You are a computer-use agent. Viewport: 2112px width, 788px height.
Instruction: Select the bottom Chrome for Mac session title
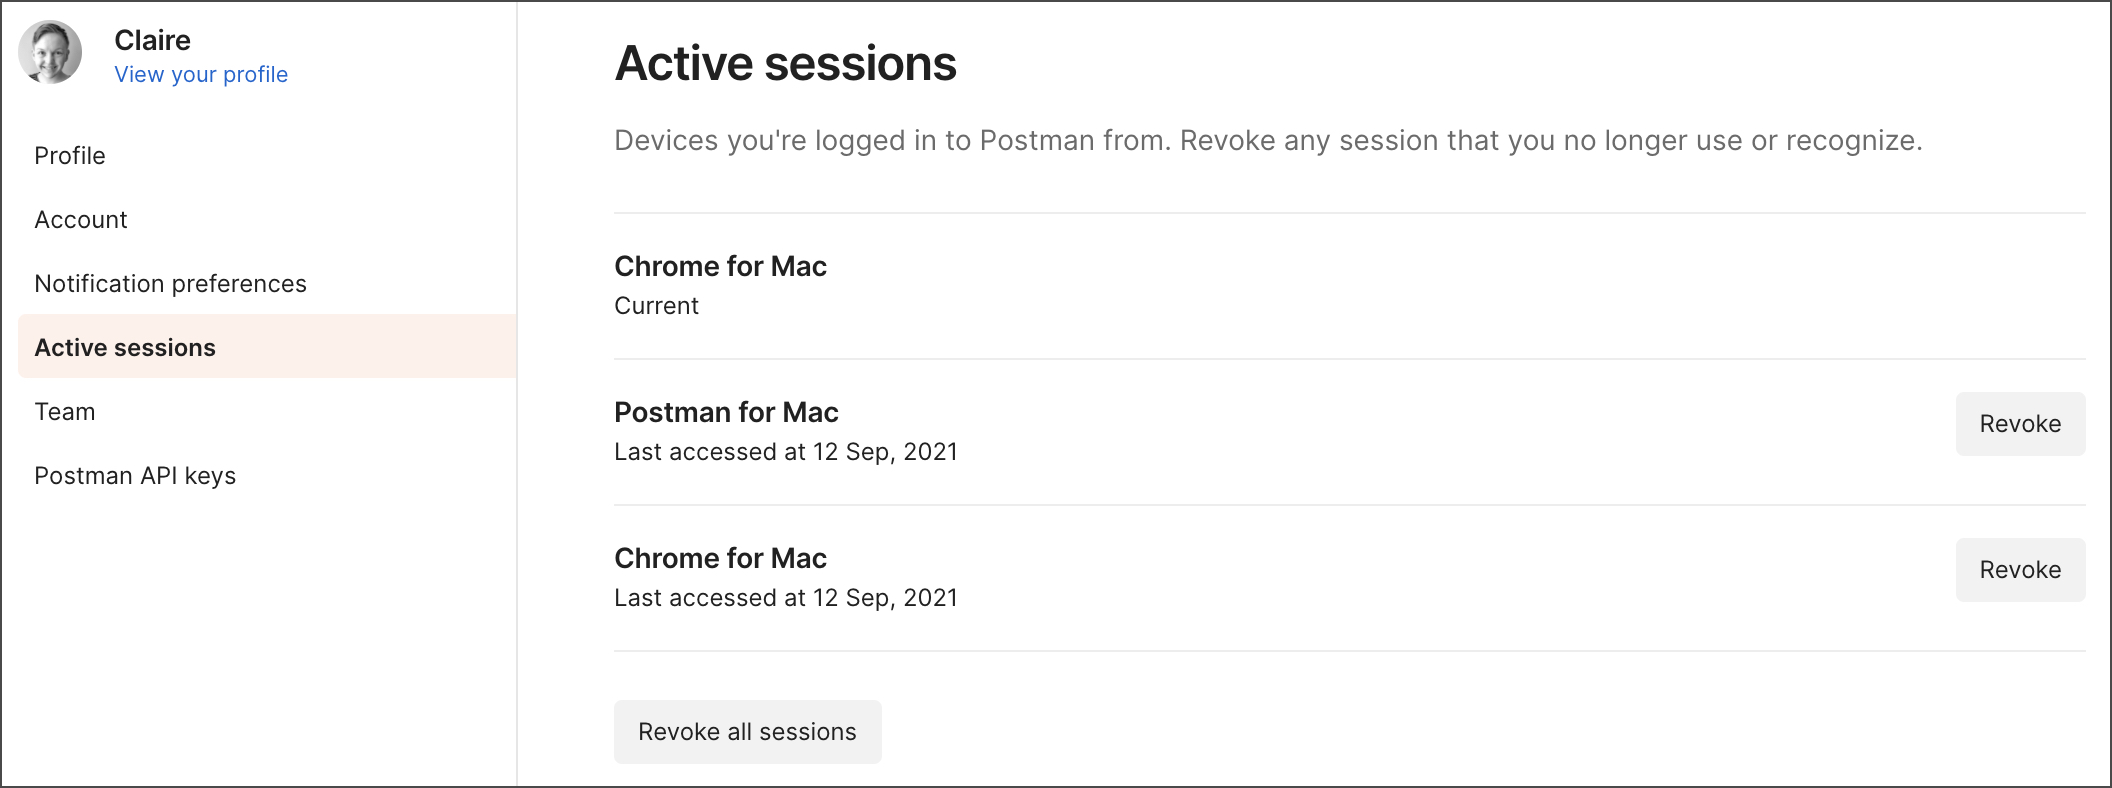point(720,559)
